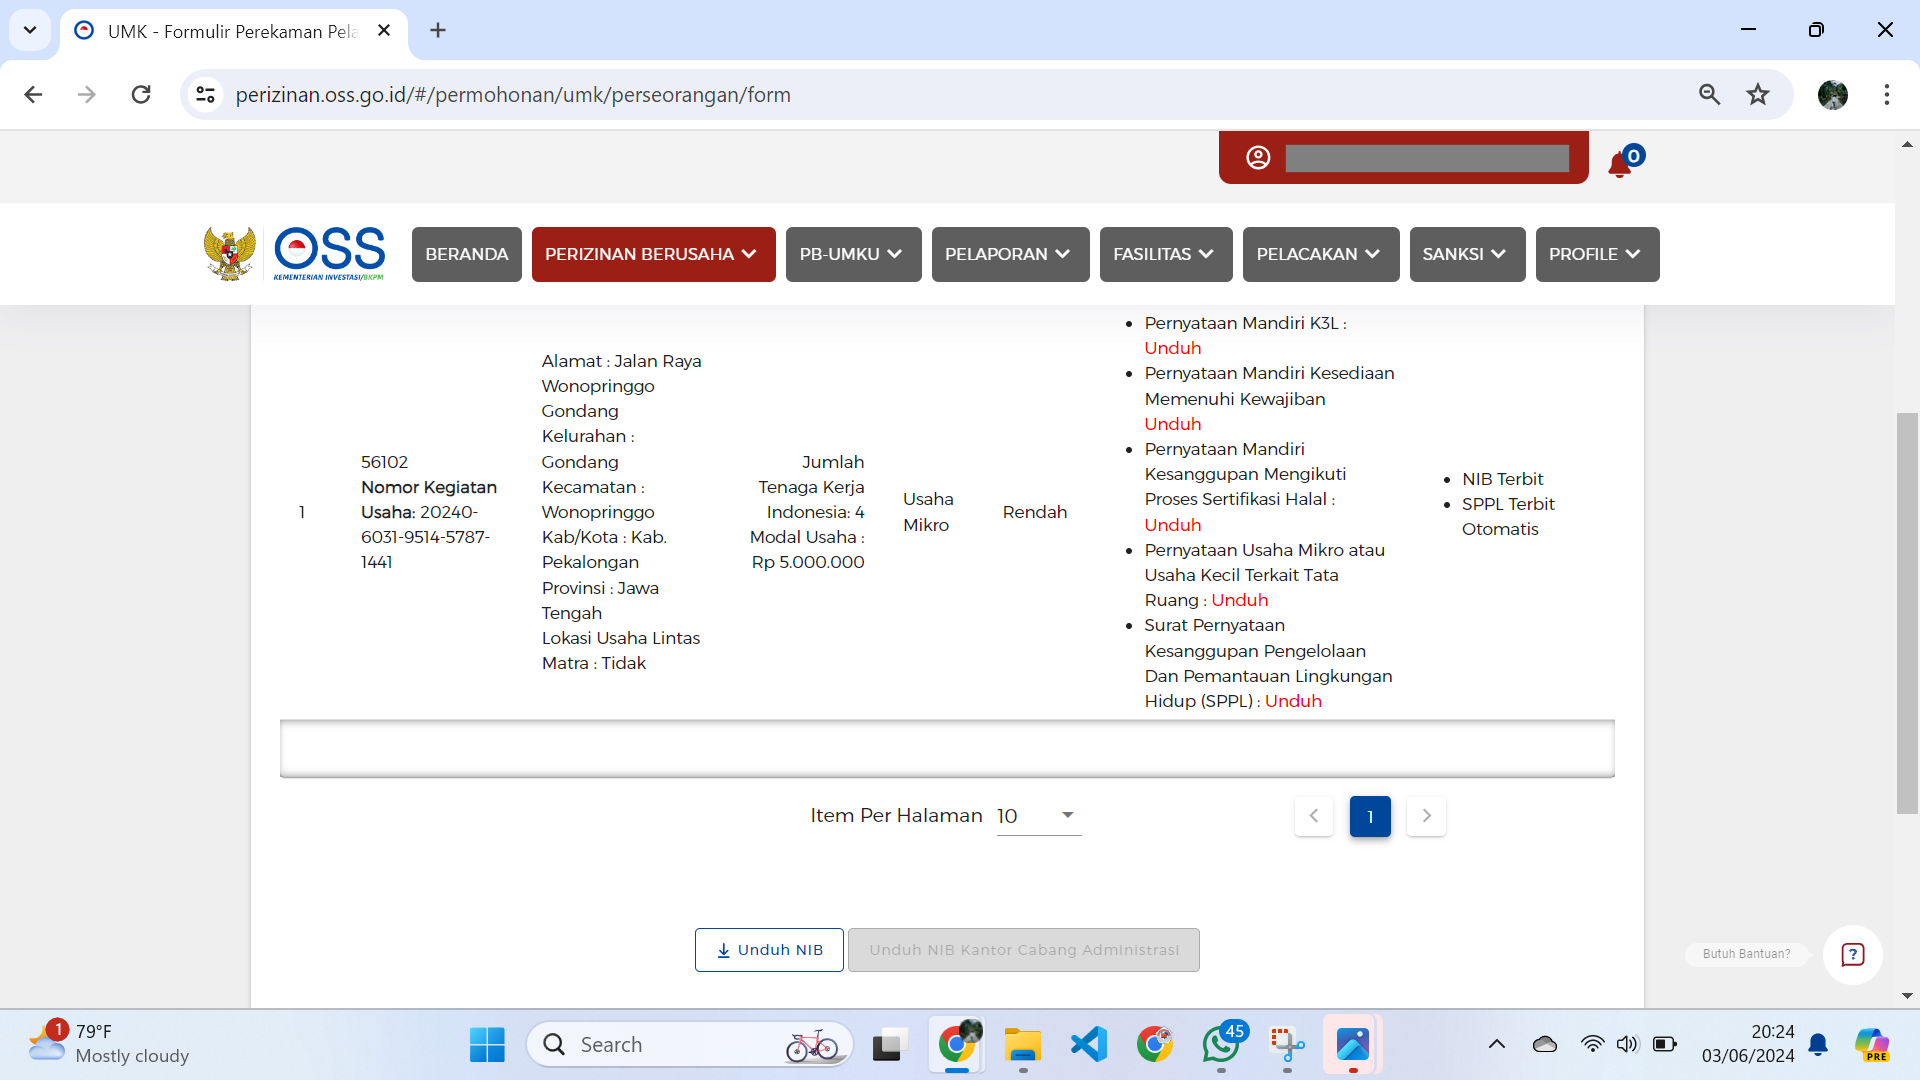Viewport: 1920px width, 1080px height.
Task: Open Wi-Fi network tray icon
Action: pyautogui.click(x=1592, y=1045)
